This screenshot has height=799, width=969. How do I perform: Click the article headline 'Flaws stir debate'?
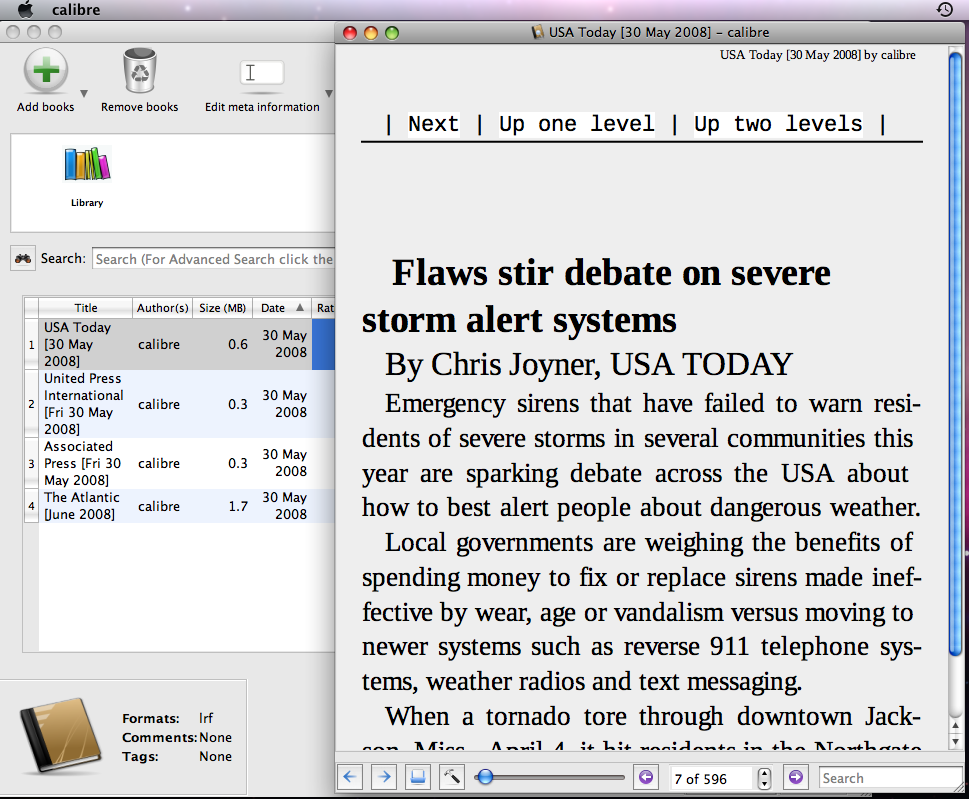click(x=598, y=296)
